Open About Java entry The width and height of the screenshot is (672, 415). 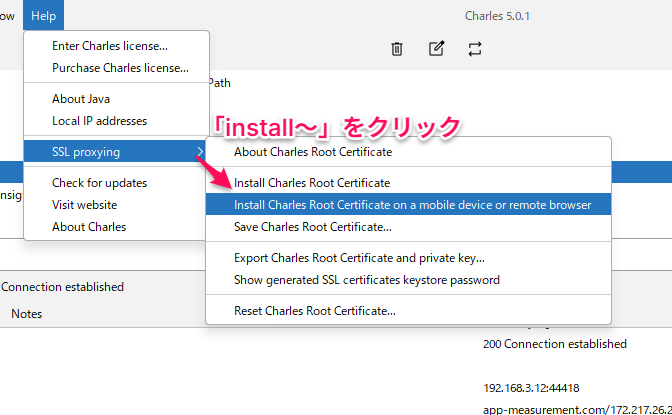coord(116,99)
